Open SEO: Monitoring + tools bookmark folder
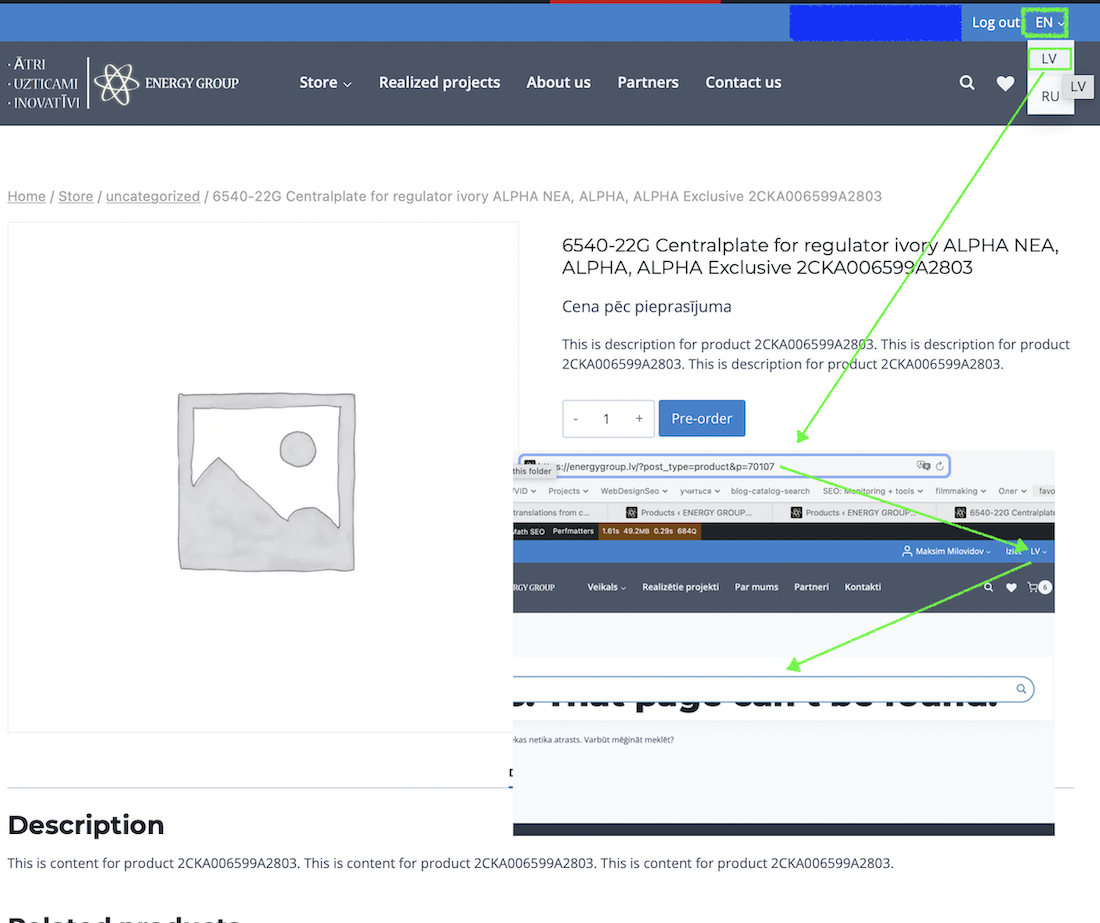The height and width of the screenshot is (923, 1100). pos(873,491)
